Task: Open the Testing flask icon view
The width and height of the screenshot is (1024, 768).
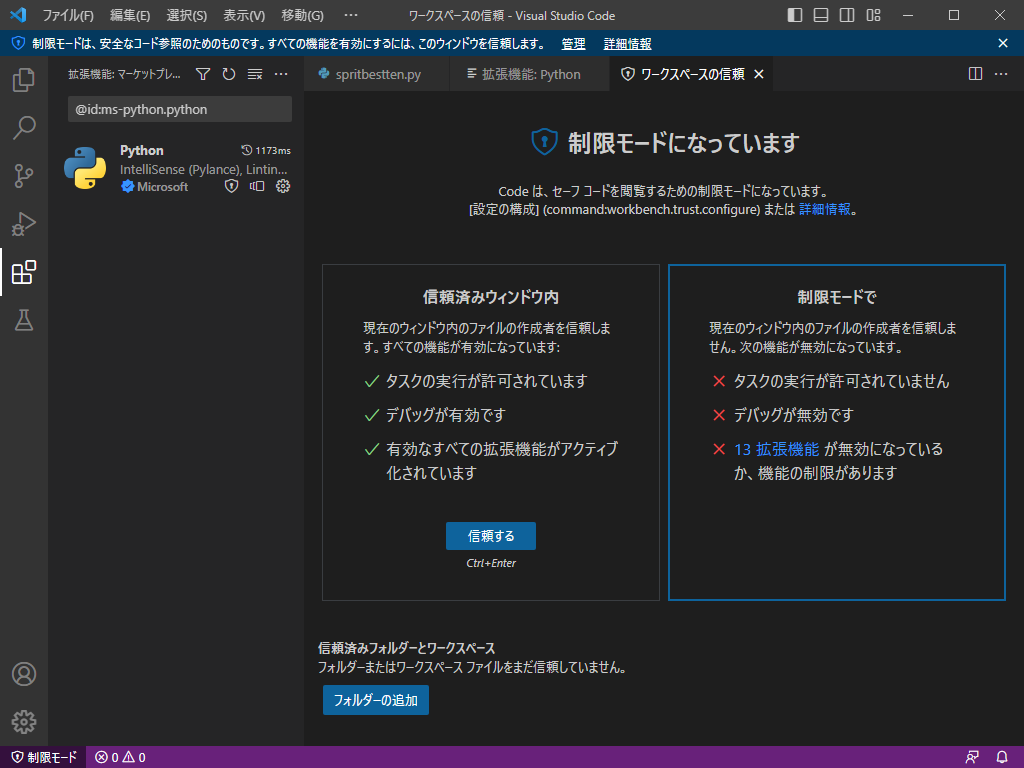Action: (x=24, y=320)
